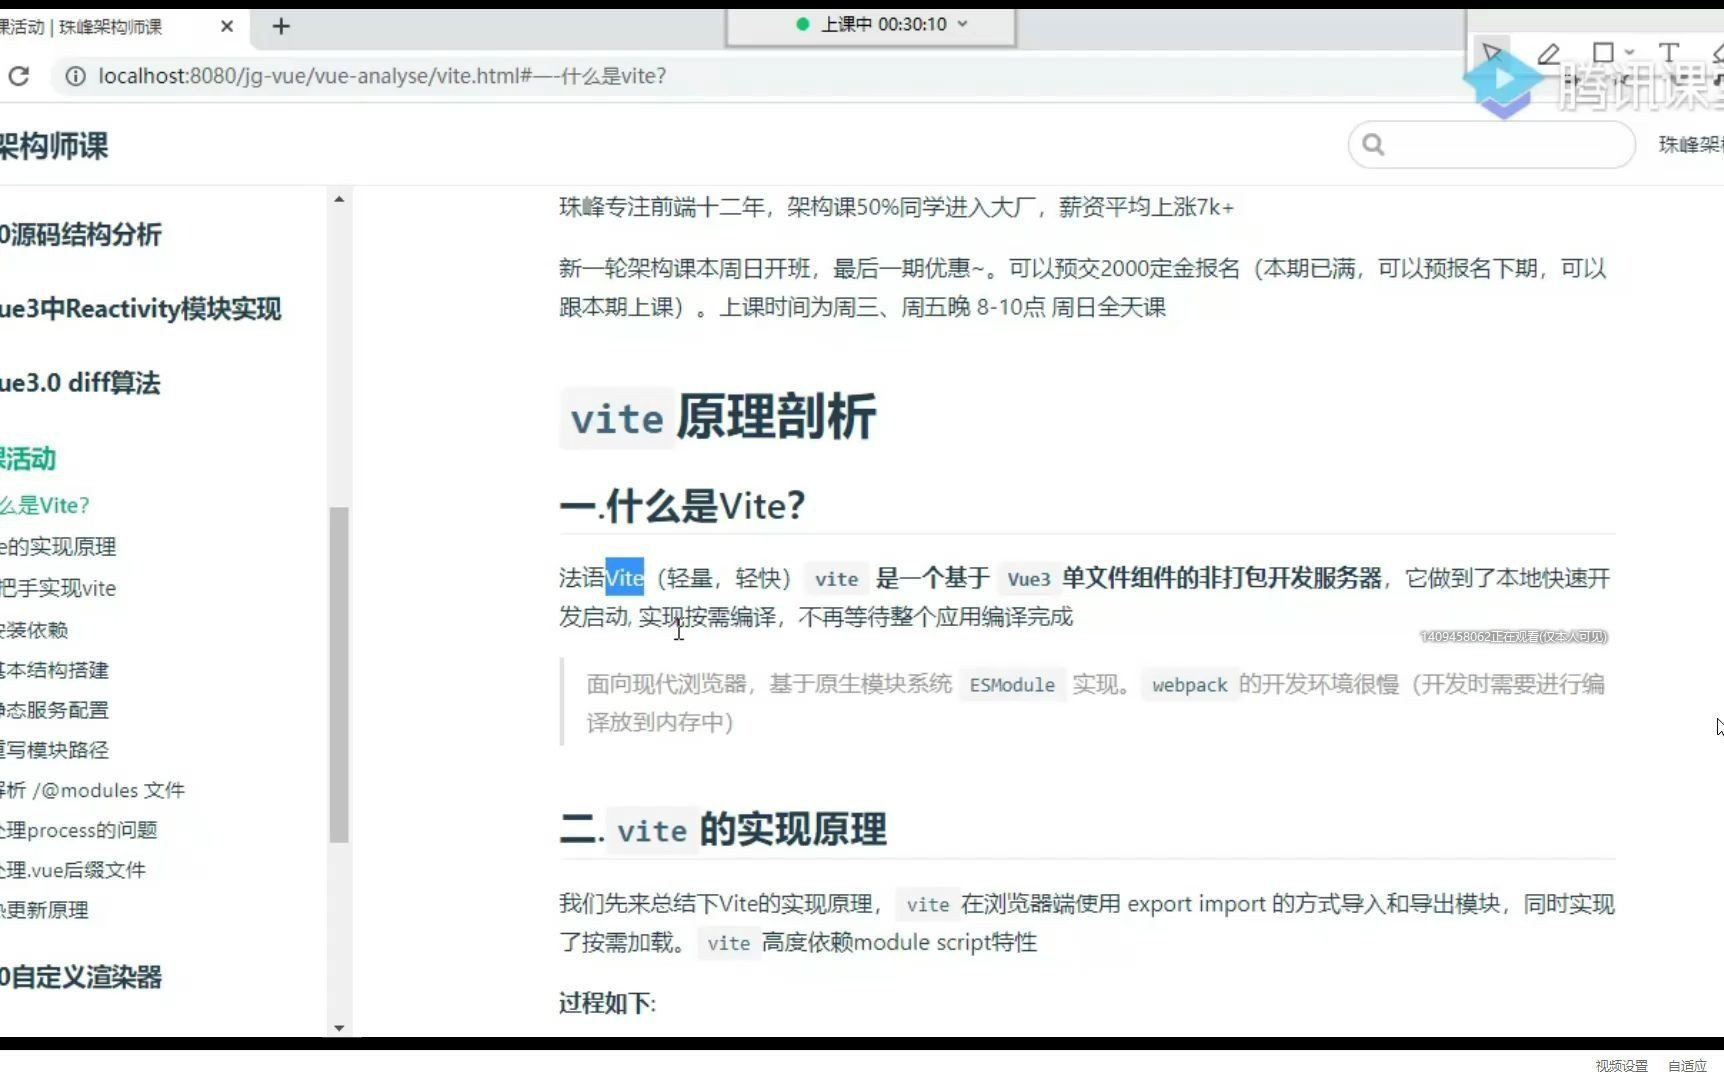
Task: Select the rectangle shape tool
Action: pos(1603,52)
